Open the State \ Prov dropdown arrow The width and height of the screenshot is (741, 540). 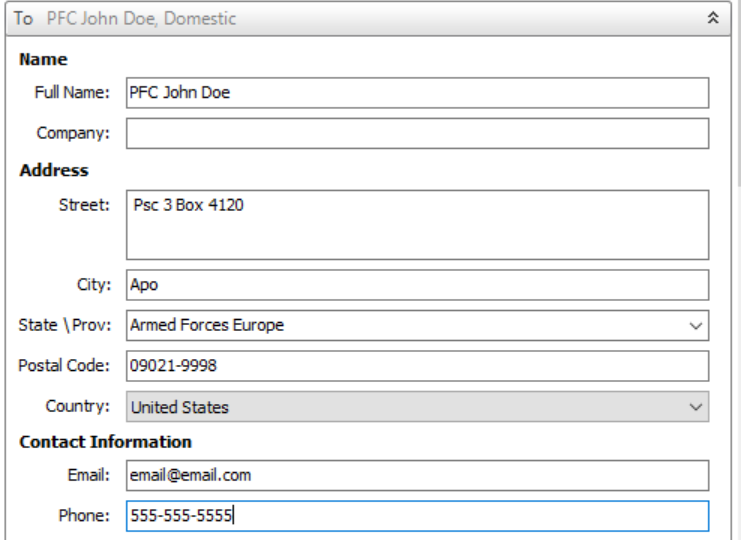695,325
